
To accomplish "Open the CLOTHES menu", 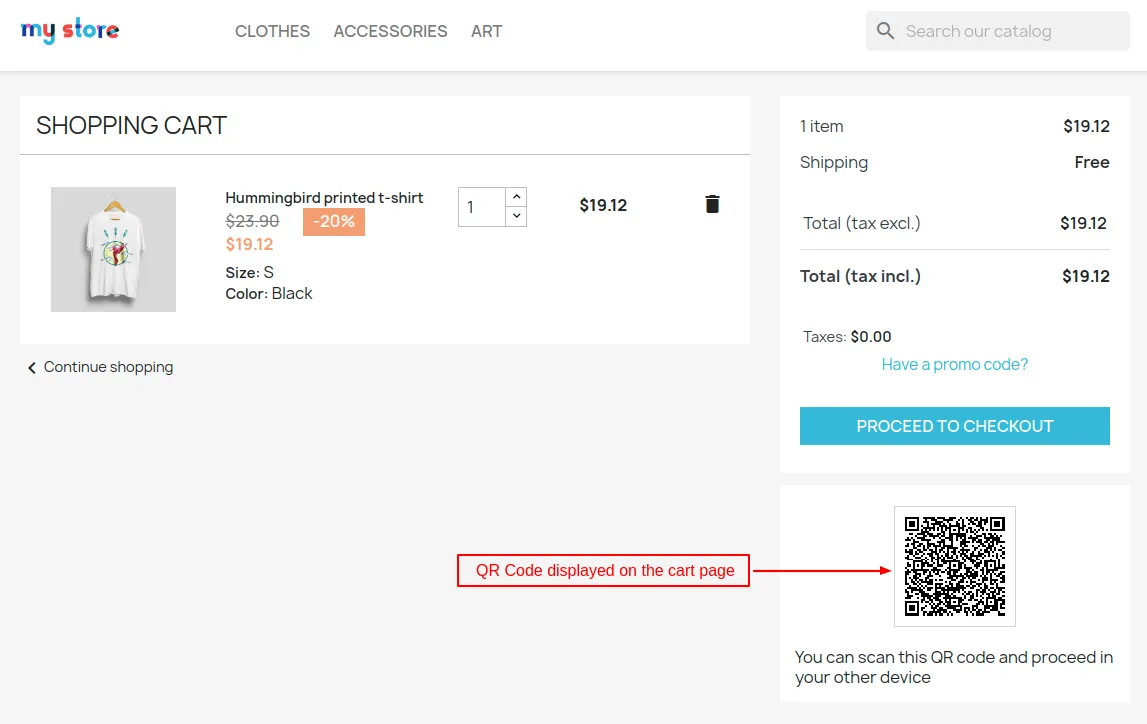I will click(272, 31).
